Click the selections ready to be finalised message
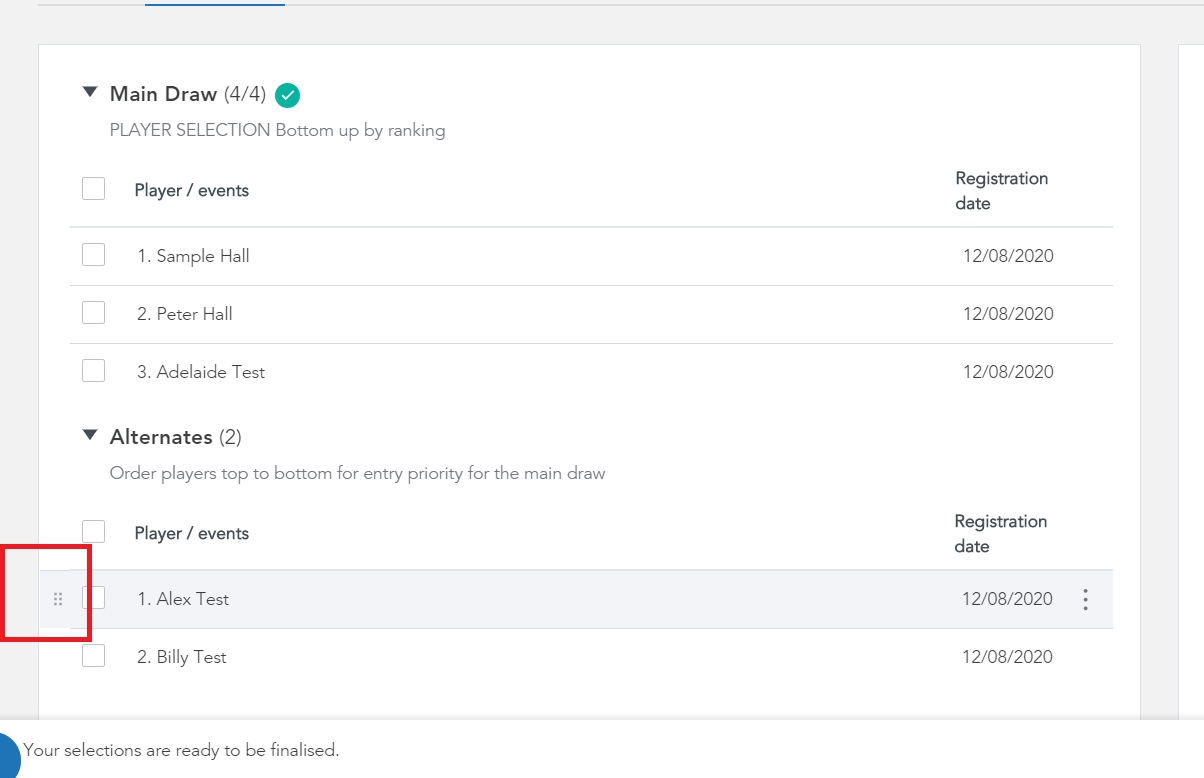1204x778 pixels. (182, 750)
